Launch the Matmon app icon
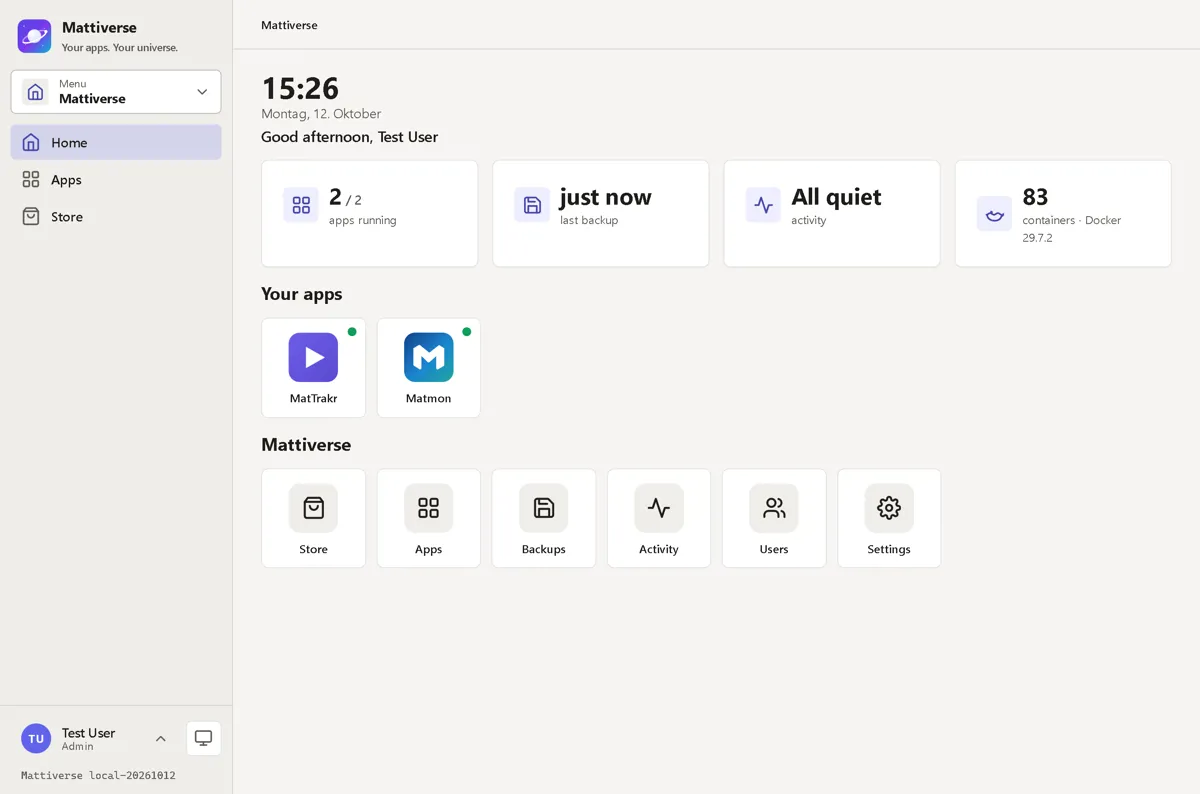This screenshot has height=794, width=1200. (x=429, y=357)
